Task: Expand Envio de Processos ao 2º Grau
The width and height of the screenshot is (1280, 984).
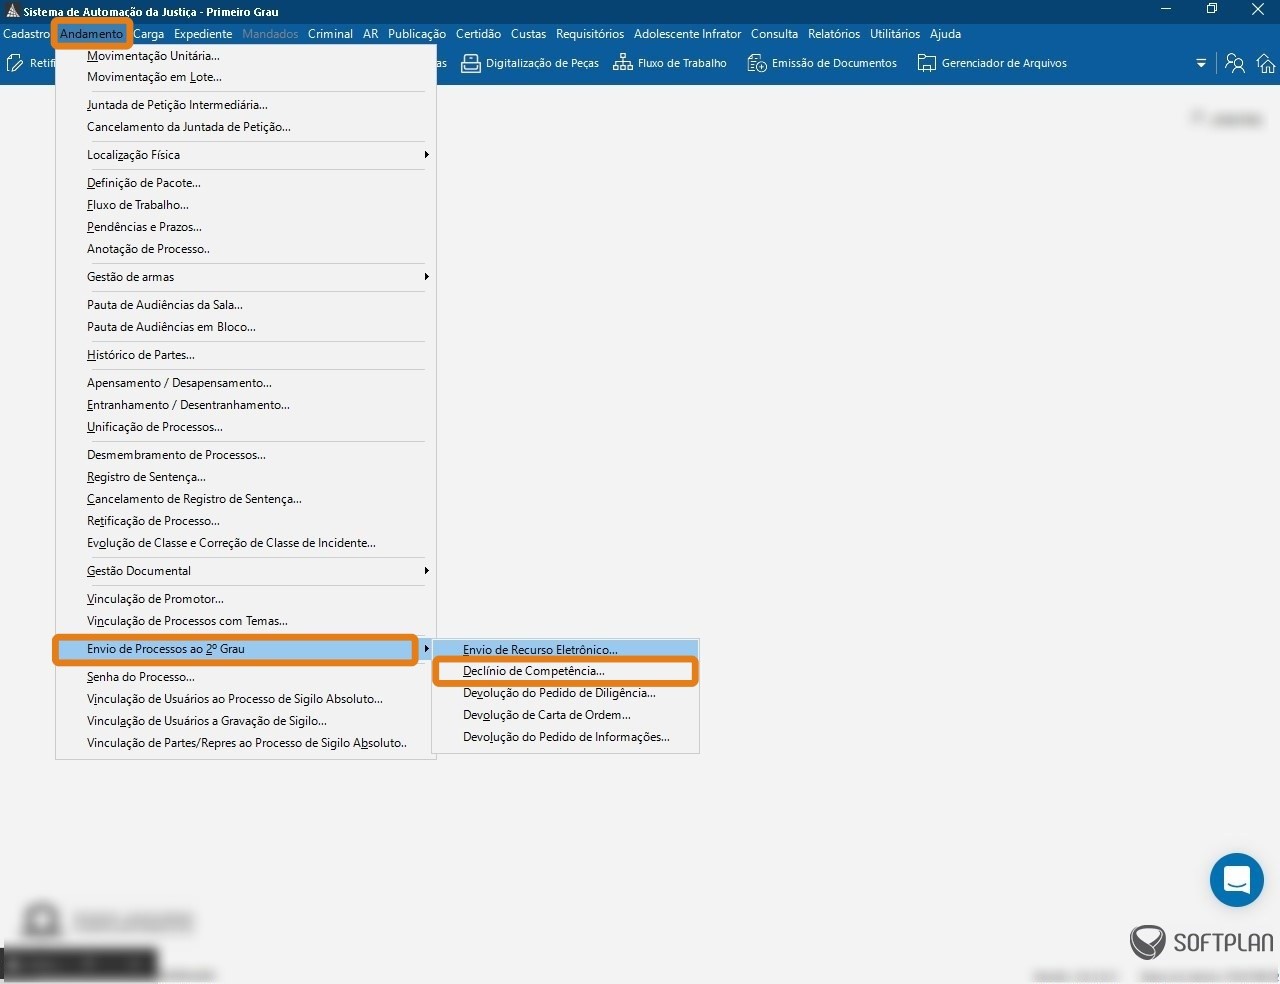Action: 246,649
